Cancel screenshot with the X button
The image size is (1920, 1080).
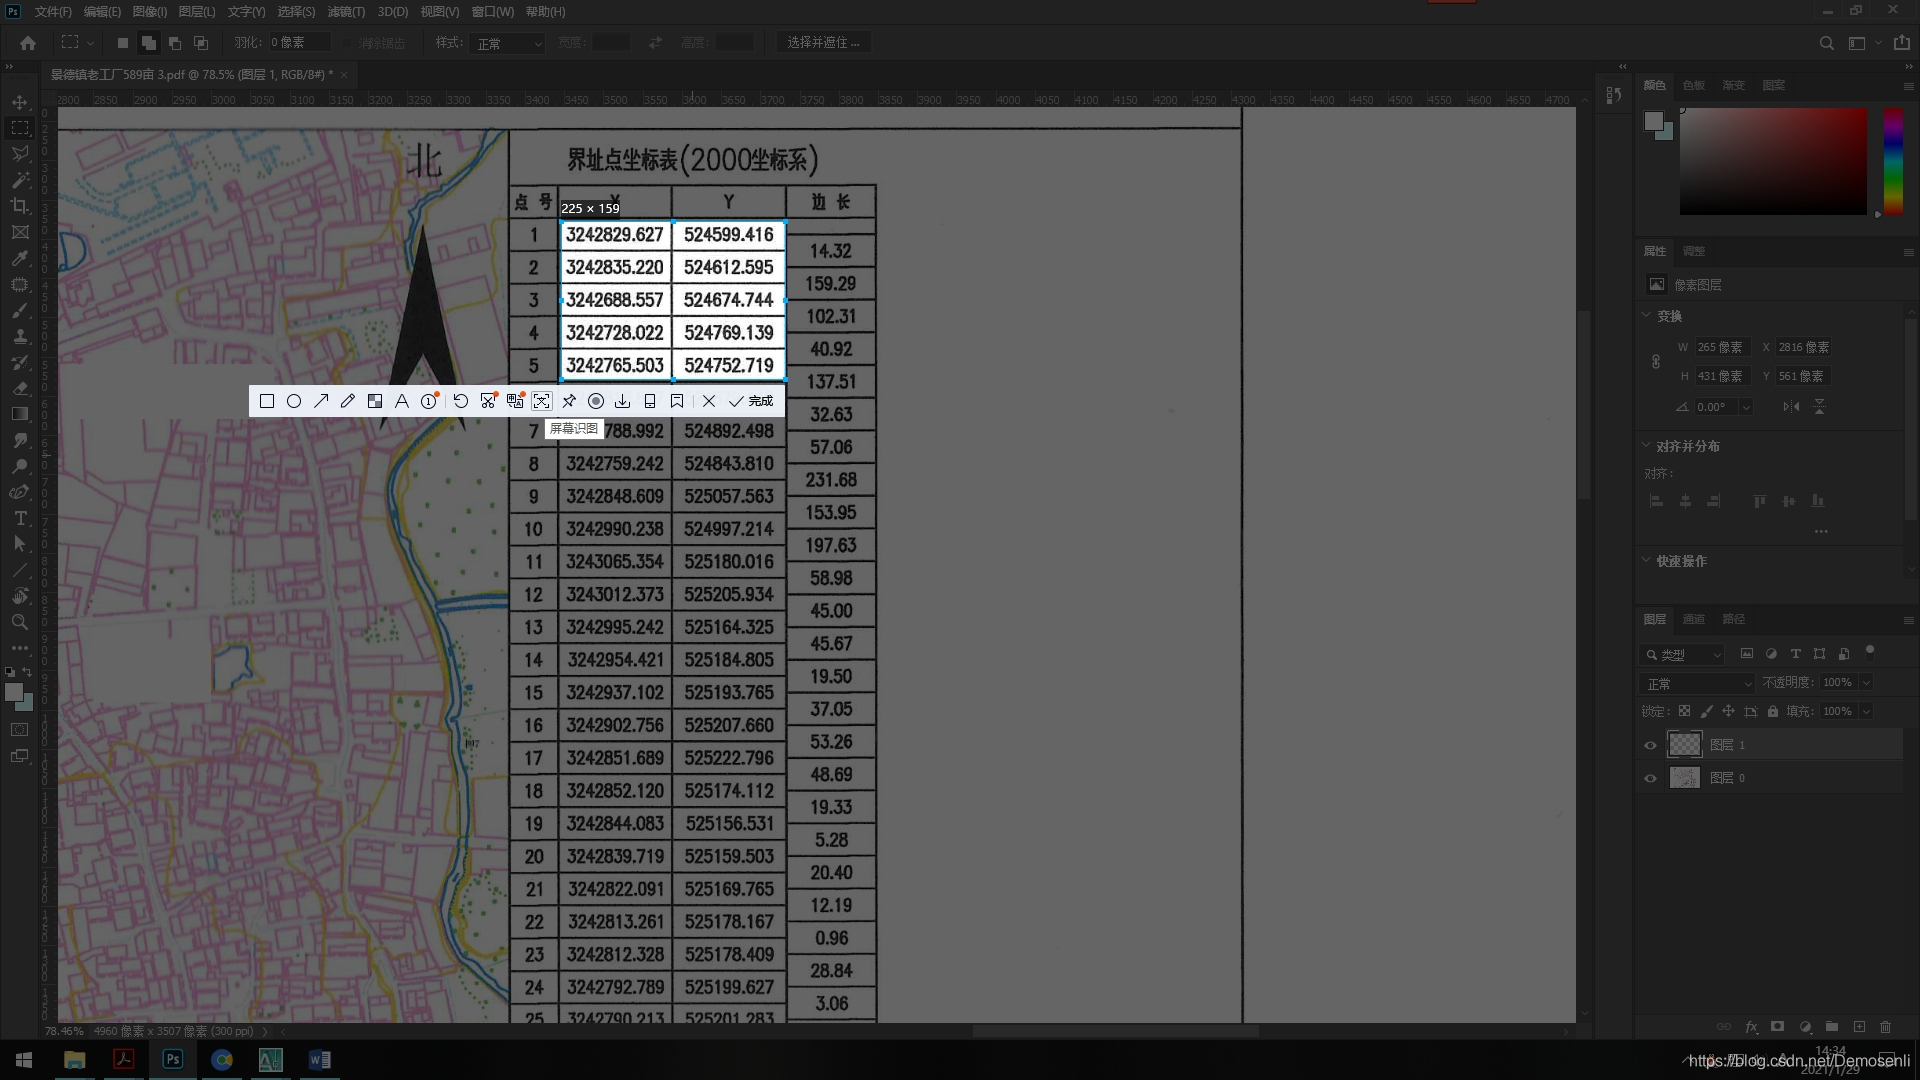pos(709,401)
